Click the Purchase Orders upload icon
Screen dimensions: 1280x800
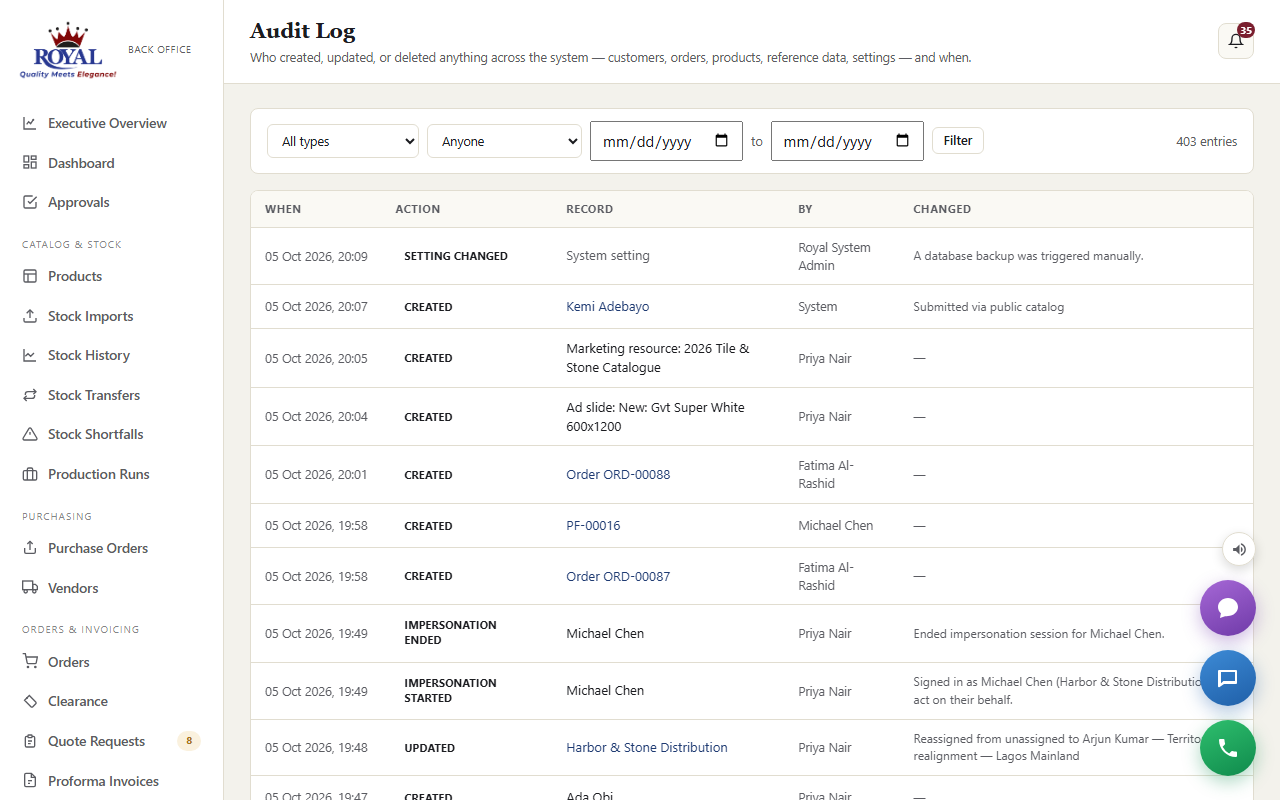[30, 548]
